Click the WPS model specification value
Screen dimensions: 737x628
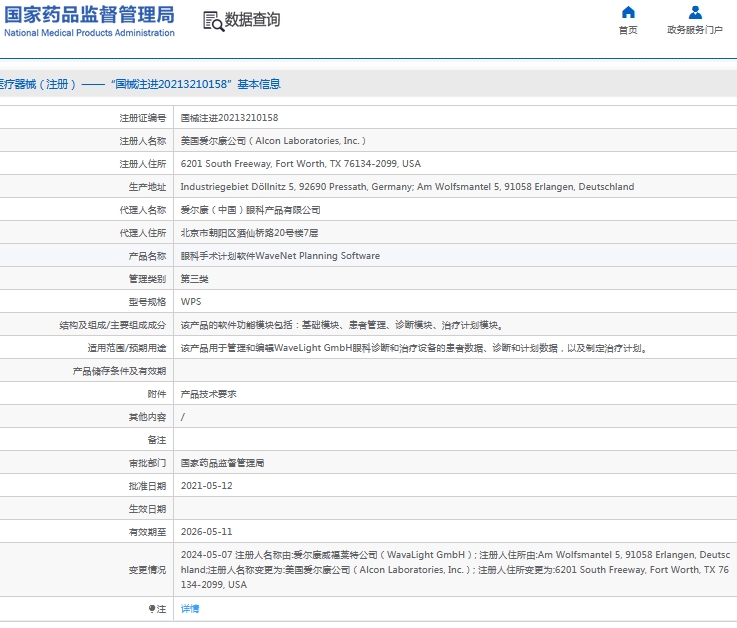tap(191, 302)
